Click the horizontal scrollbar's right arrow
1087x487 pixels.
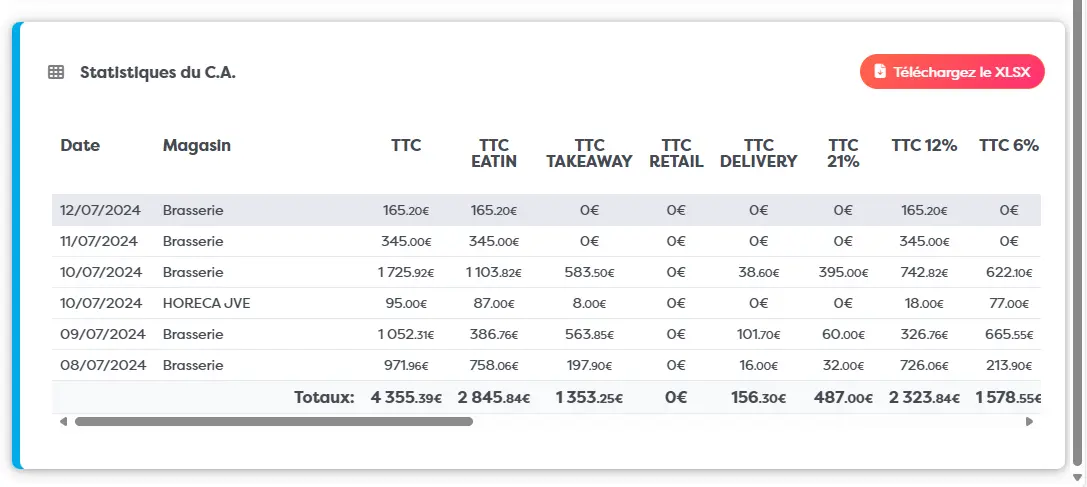click(1029, 421)
